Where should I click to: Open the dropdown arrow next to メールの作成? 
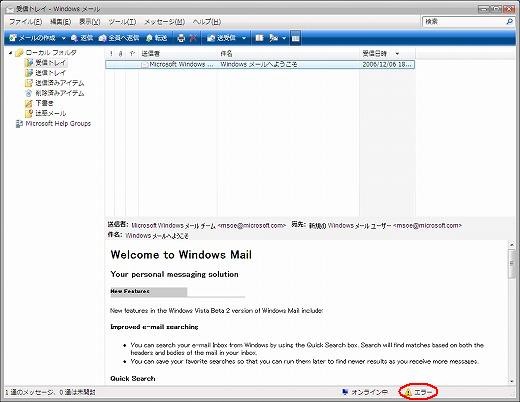(63, 38)
